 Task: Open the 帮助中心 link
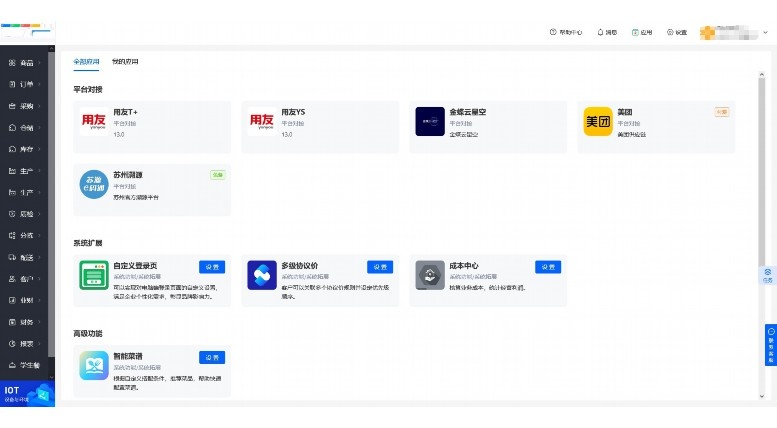coord(566,32)
